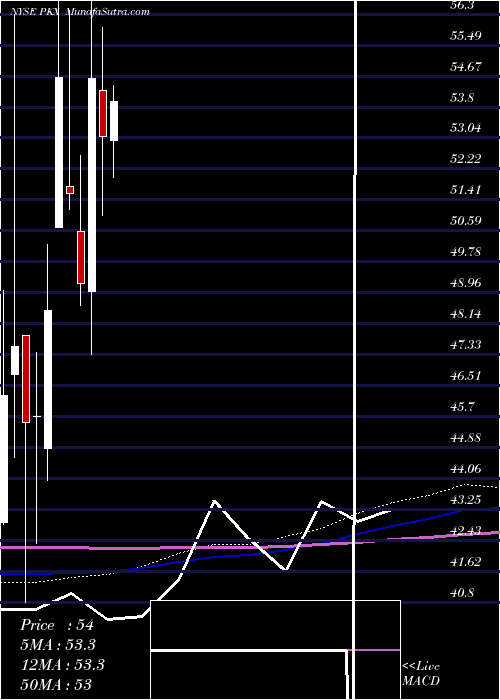
Task: Select the long red candle body spanning 46.51
Action: 26,379
